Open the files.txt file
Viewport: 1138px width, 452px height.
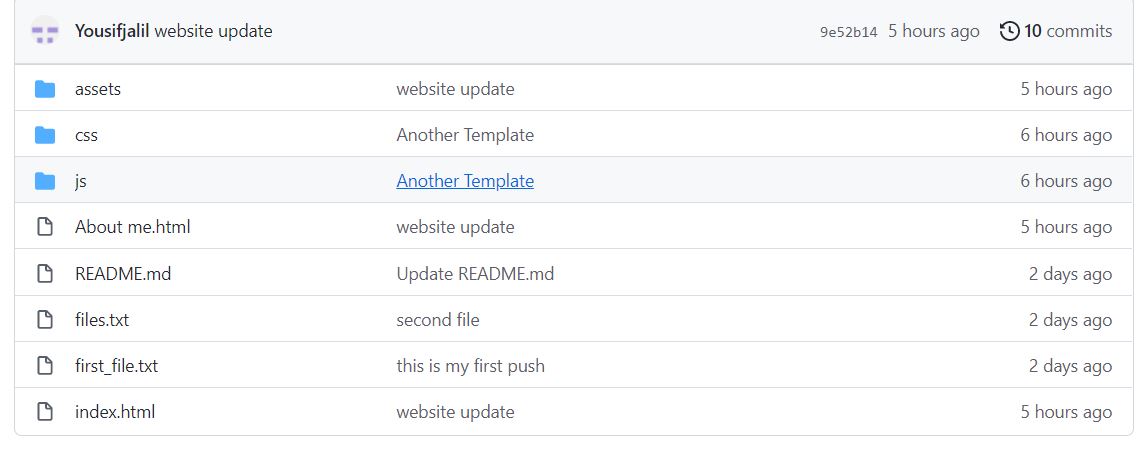[102, 320]
